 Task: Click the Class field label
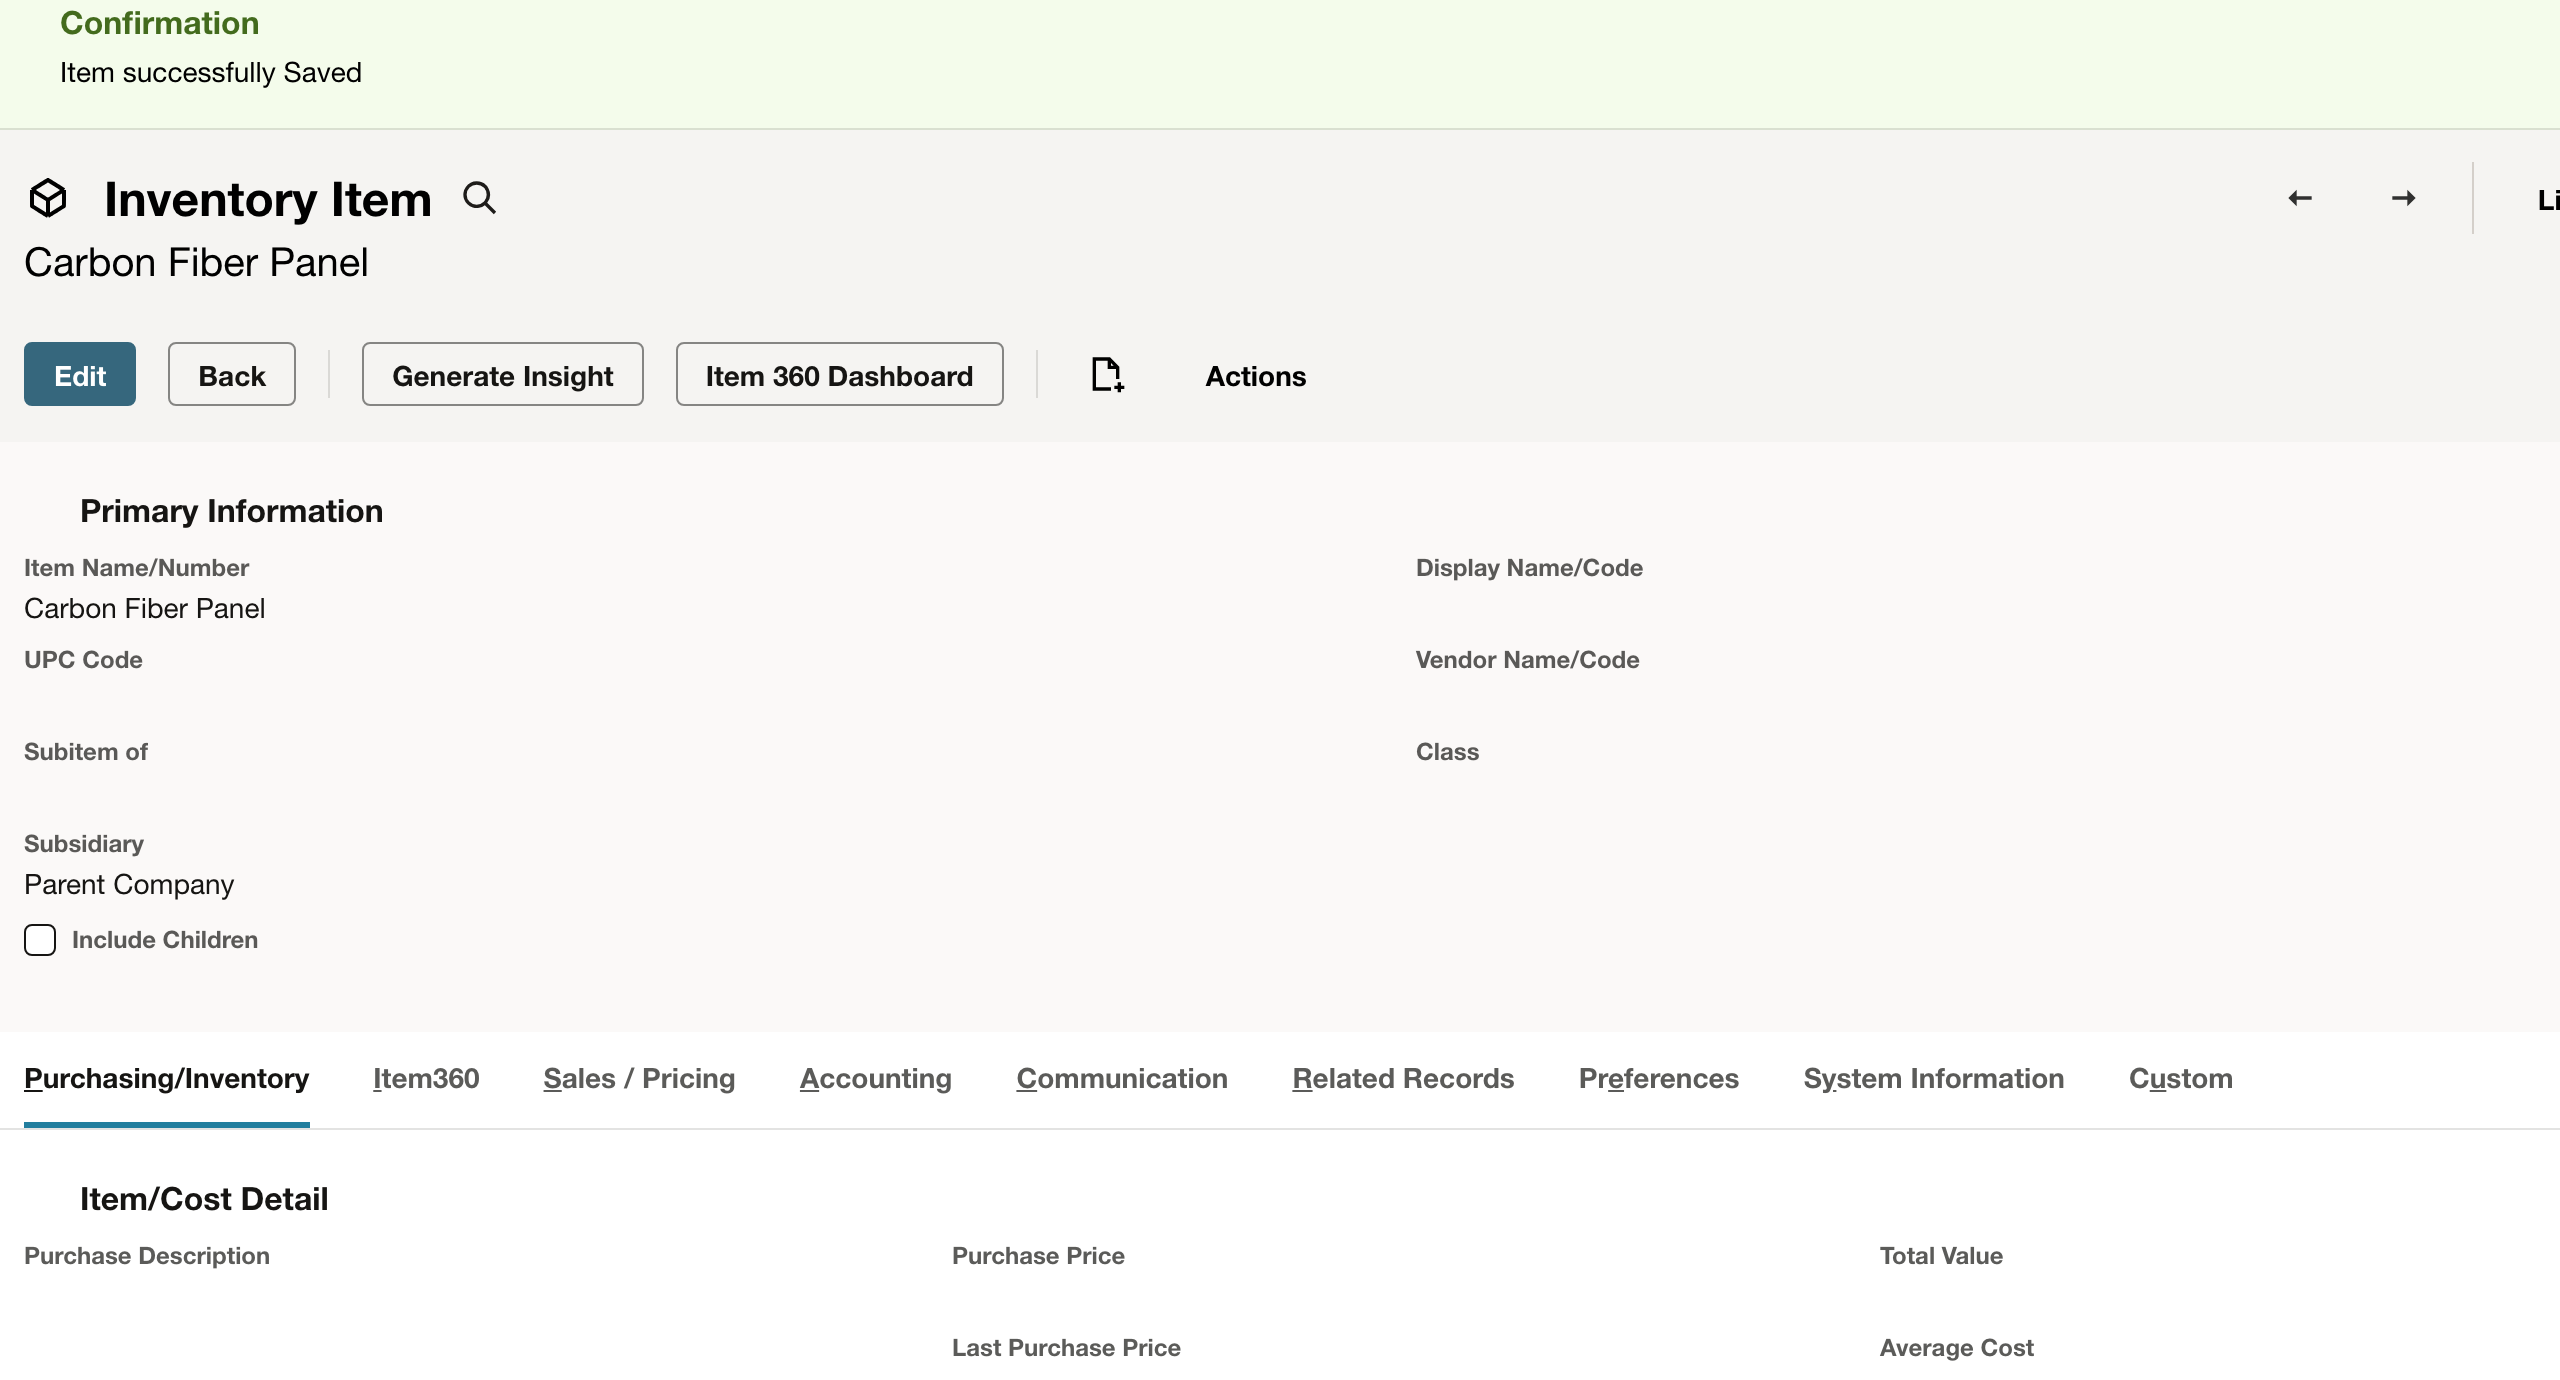1447,752
